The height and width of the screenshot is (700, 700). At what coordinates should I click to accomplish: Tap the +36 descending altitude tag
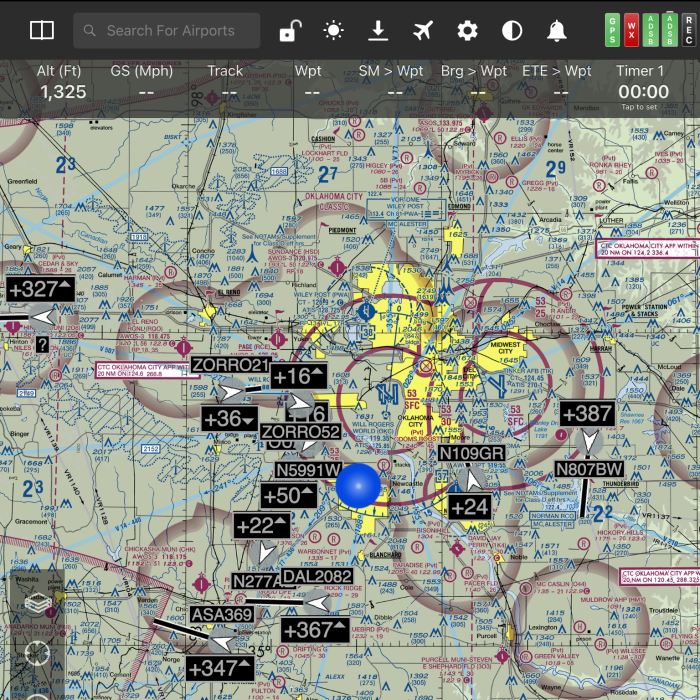[229, 419]
